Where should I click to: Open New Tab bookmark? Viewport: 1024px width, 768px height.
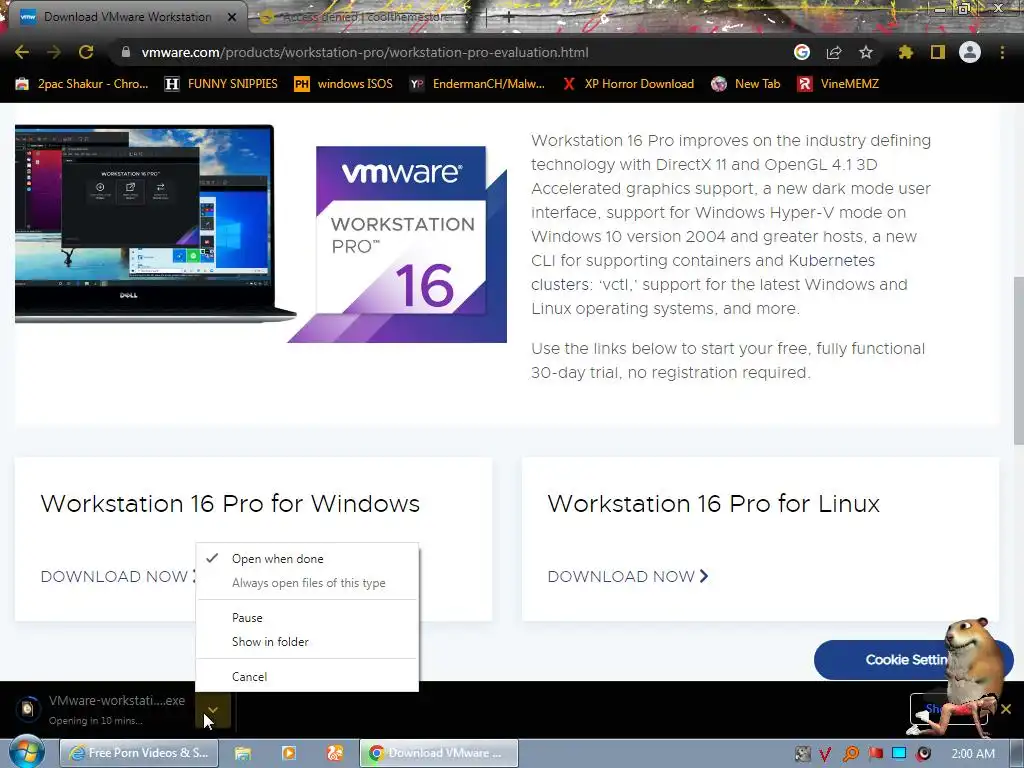tap(746, 84)
